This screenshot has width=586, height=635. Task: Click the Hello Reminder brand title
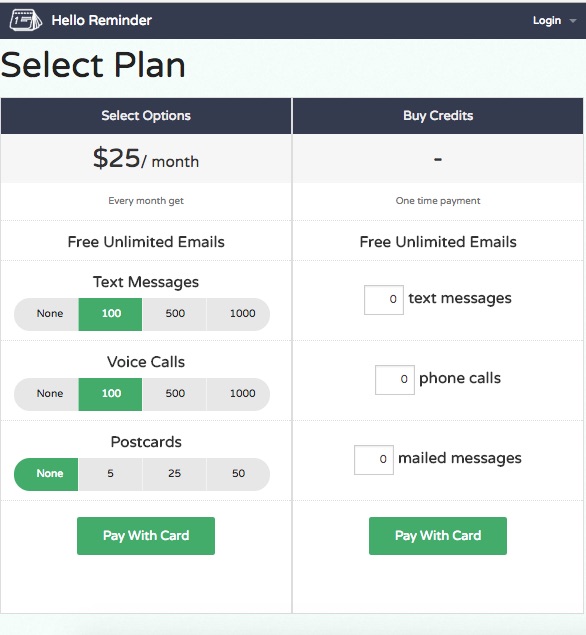click(x=102, y=20)
